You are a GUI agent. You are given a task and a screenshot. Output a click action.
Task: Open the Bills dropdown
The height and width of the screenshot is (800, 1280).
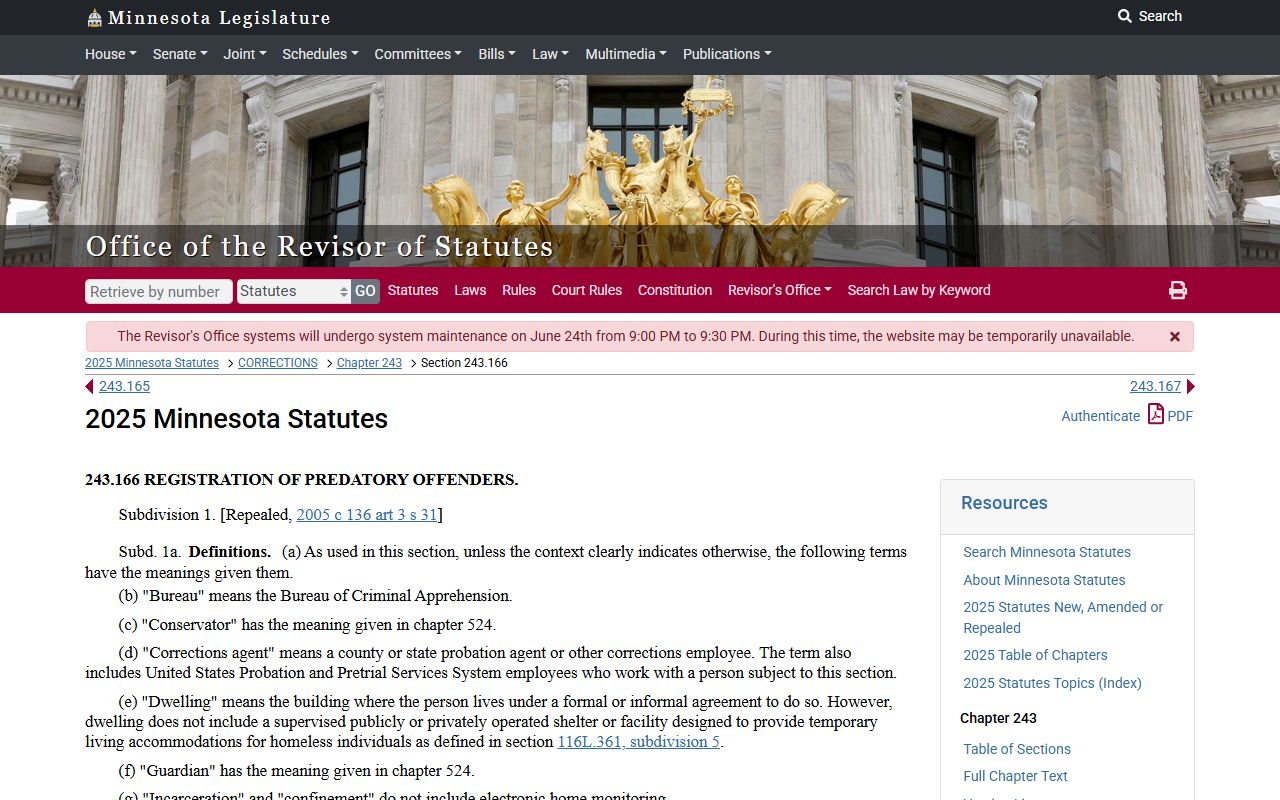click(x=497, y=54)
